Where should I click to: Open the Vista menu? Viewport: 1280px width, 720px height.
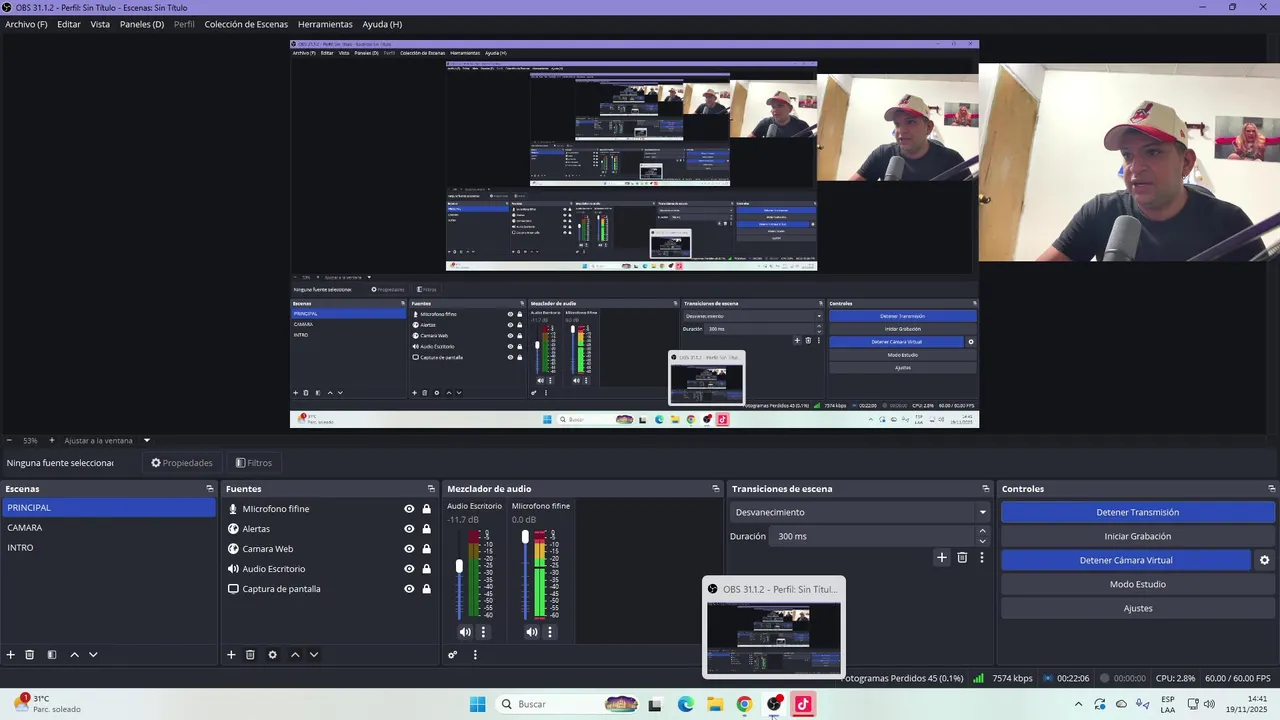[x=100, y=24]
